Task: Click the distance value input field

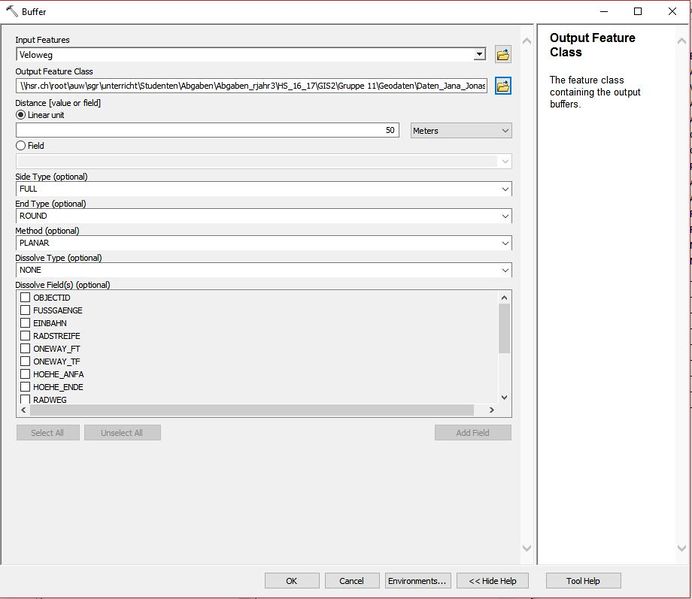Action: click(207, 131)
